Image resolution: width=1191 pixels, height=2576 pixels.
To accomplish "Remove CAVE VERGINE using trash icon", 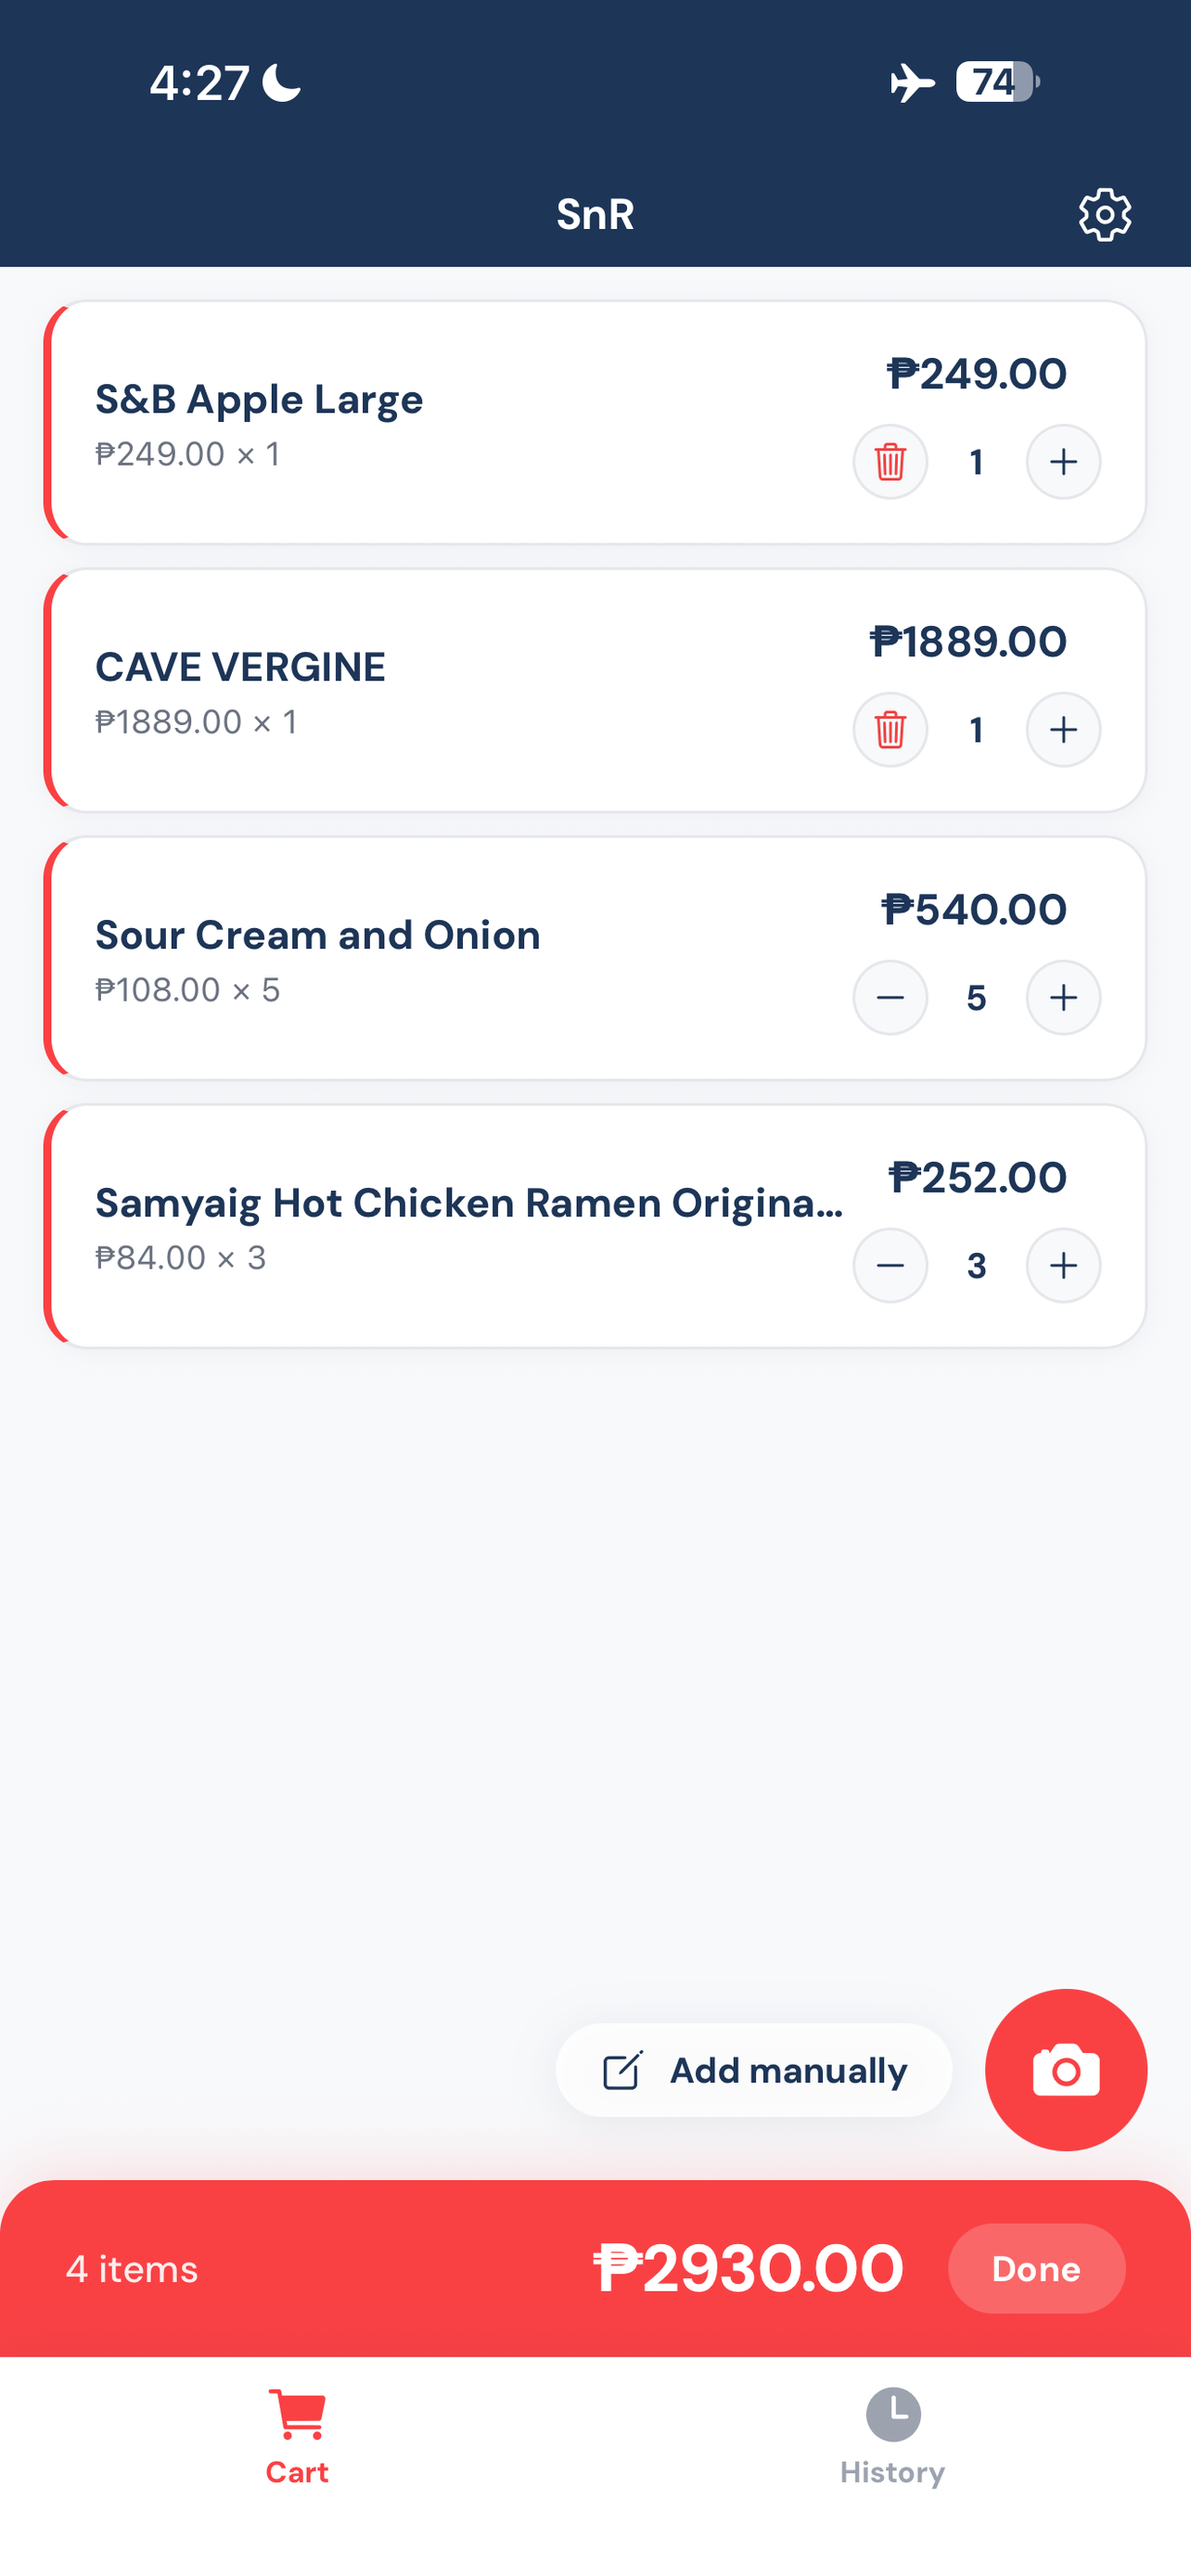I will [889, 730].
